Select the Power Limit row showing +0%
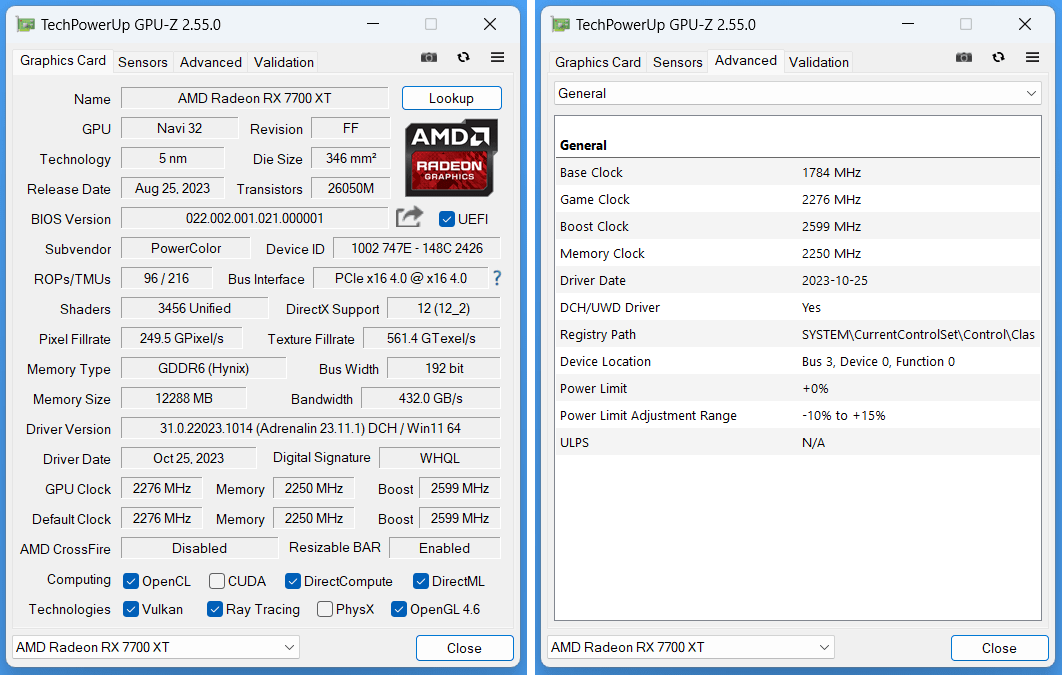 (x=797, y=389)
